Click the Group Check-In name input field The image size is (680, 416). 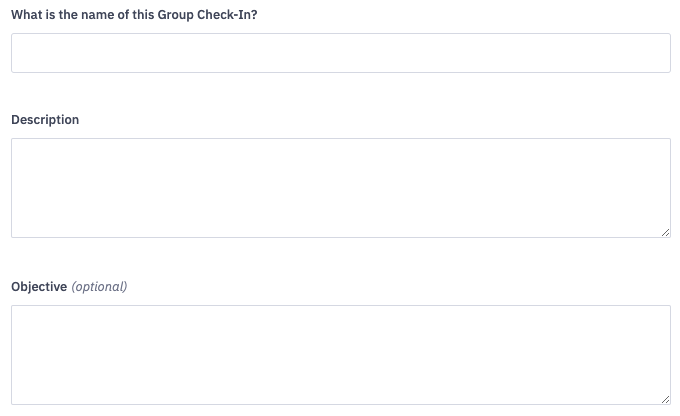pyautogui.click(x=340, y=53)
